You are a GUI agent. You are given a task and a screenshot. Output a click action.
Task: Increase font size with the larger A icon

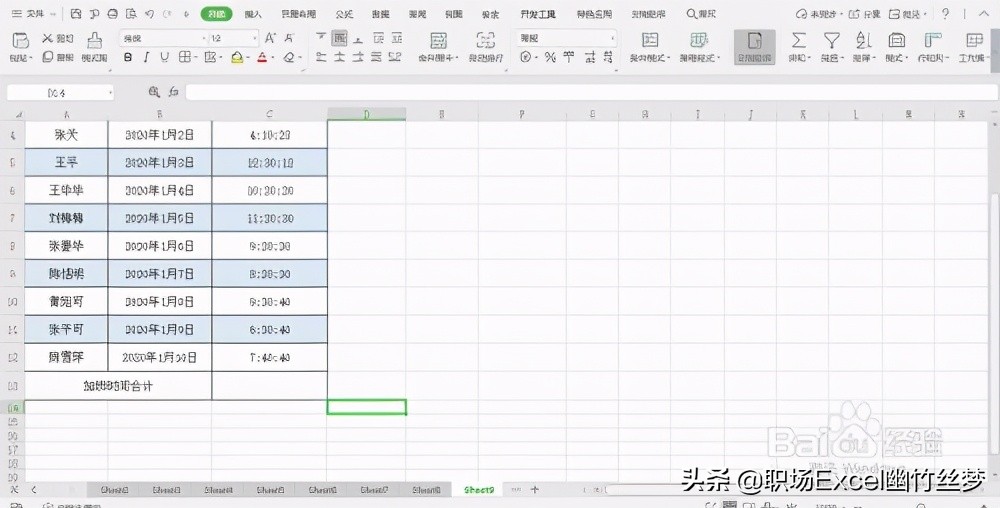(x=270, y=38)
